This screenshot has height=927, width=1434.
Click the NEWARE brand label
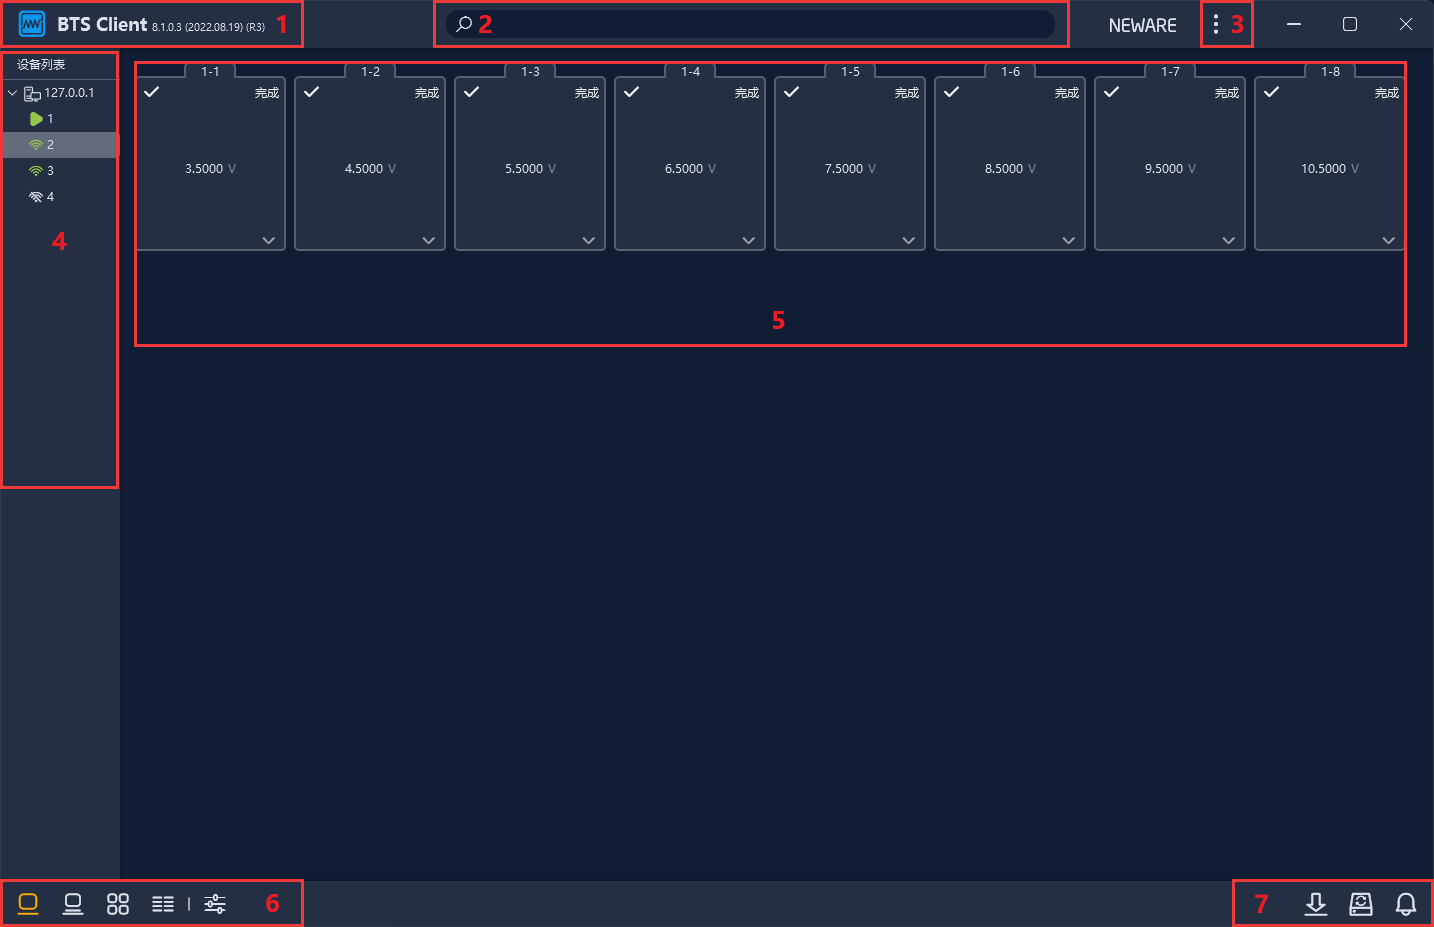click(1142, 26)
